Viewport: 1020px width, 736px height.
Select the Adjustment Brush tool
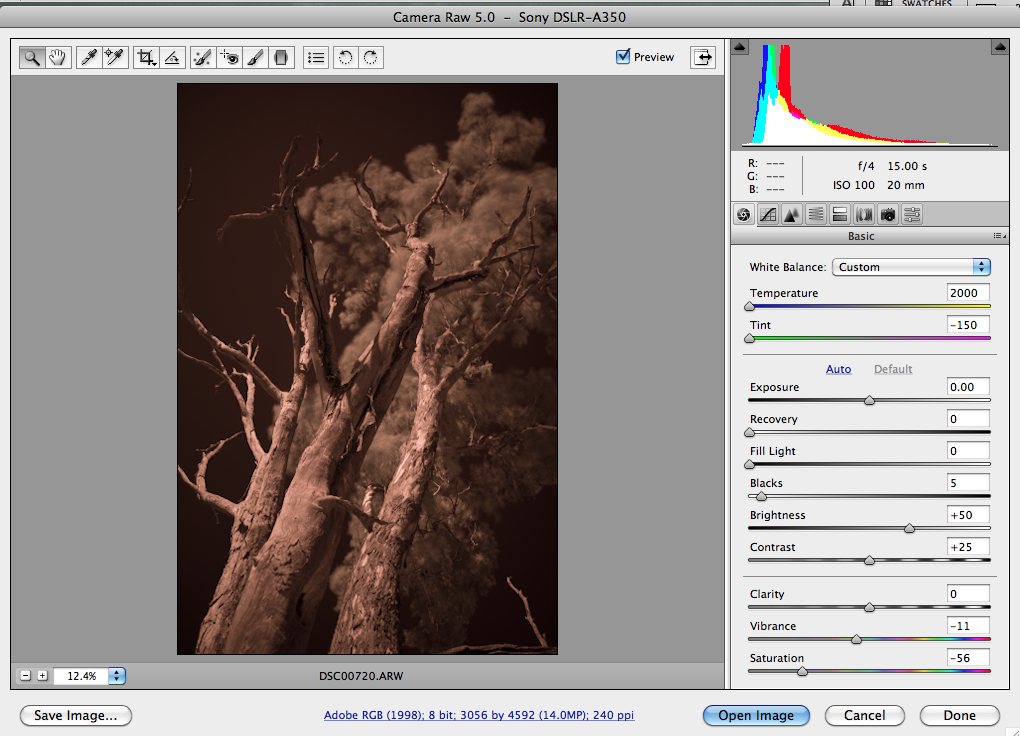(255, 57)
